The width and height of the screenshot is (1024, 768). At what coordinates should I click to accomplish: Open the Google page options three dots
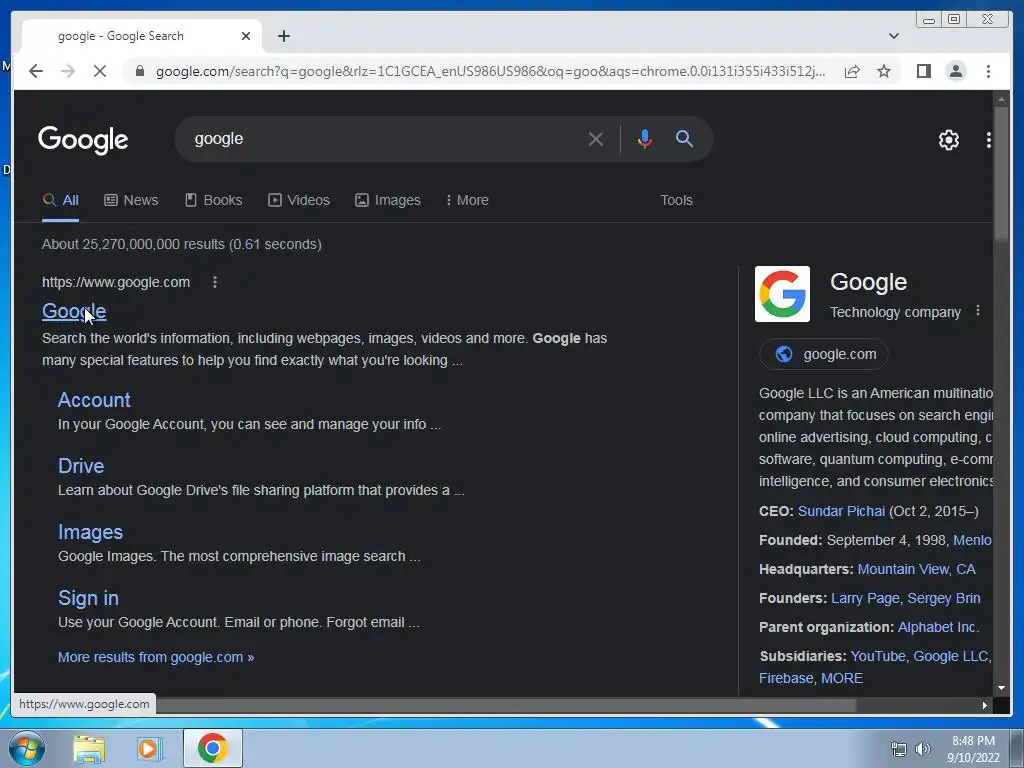[x=989, y=140]
